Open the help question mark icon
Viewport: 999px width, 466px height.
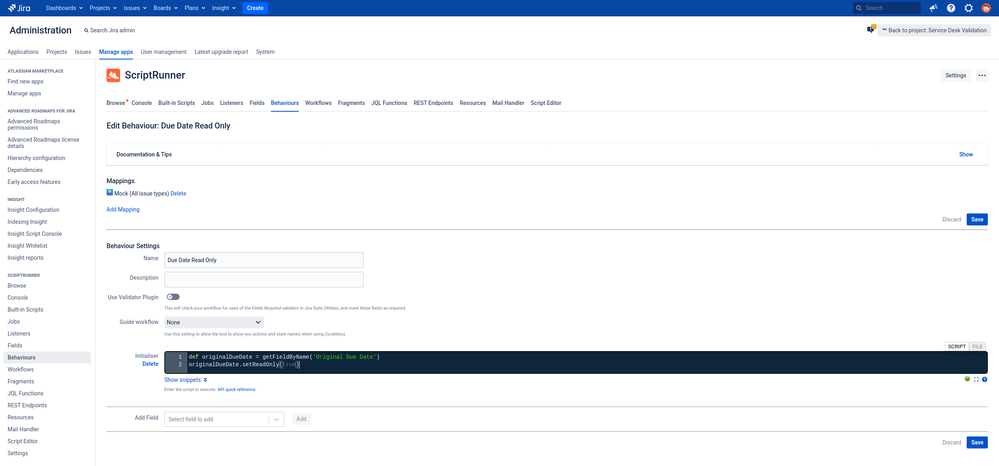[951, 8]
